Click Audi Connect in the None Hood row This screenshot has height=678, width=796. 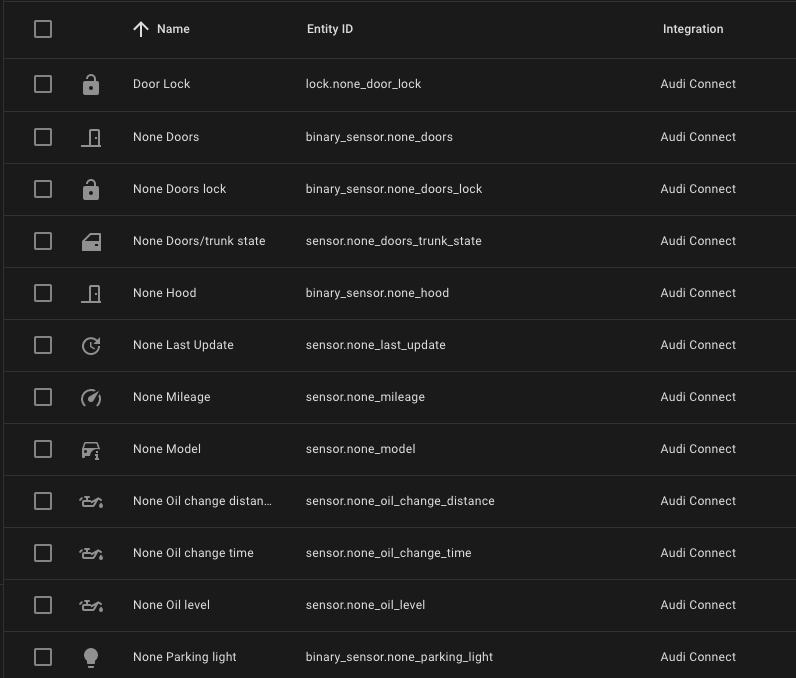pyautogui.click(x=698, y=293)
